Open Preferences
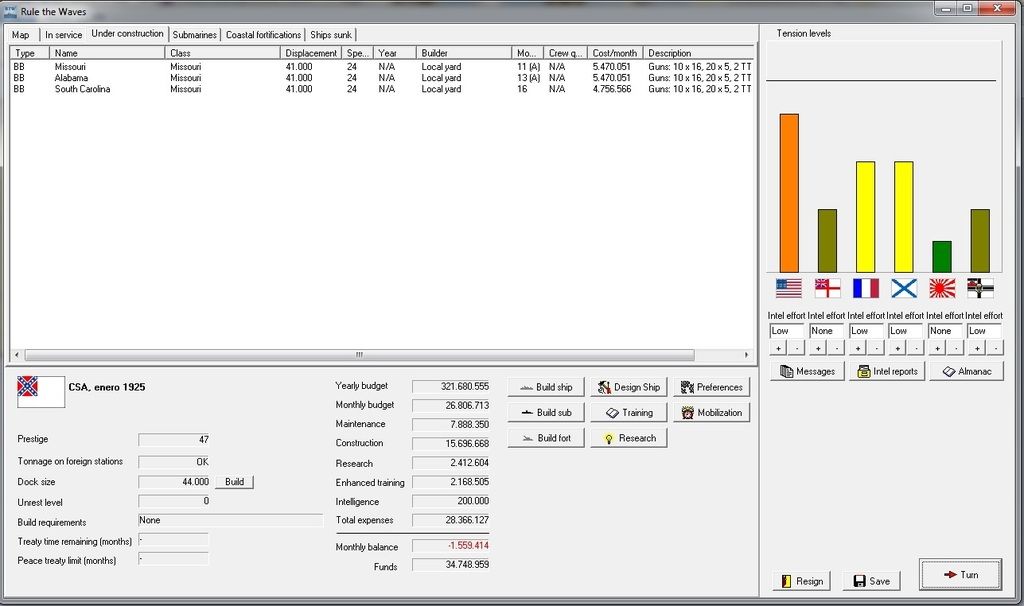This screenshot has width=1024, height=606. [x=712, y=387]
